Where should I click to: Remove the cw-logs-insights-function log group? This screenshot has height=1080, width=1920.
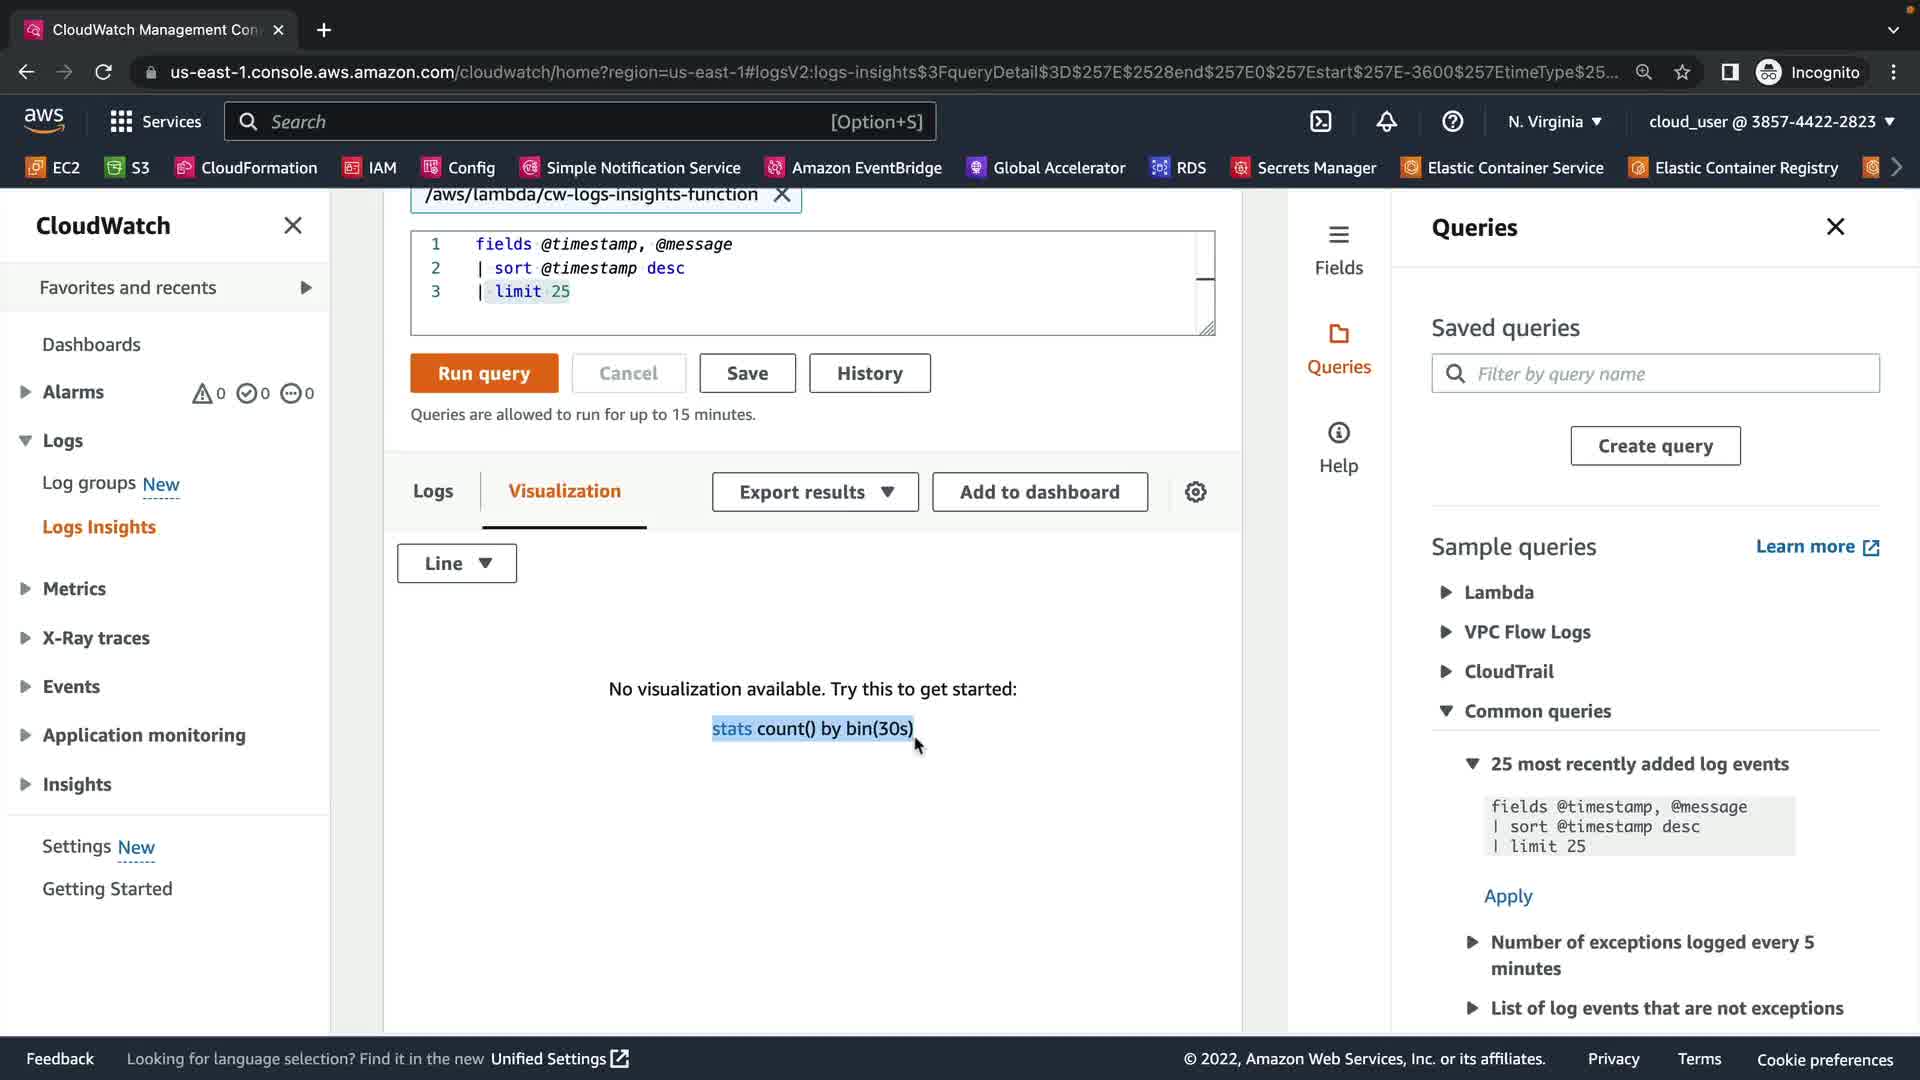click(782, 195)
